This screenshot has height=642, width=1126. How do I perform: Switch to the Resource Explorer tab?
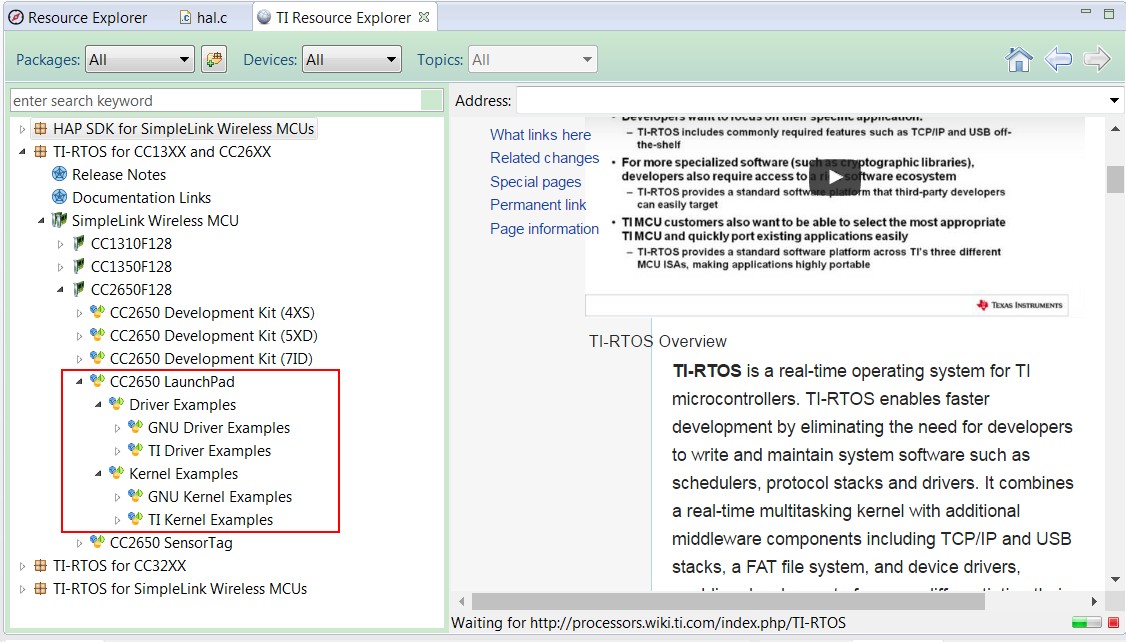point(78,17)
